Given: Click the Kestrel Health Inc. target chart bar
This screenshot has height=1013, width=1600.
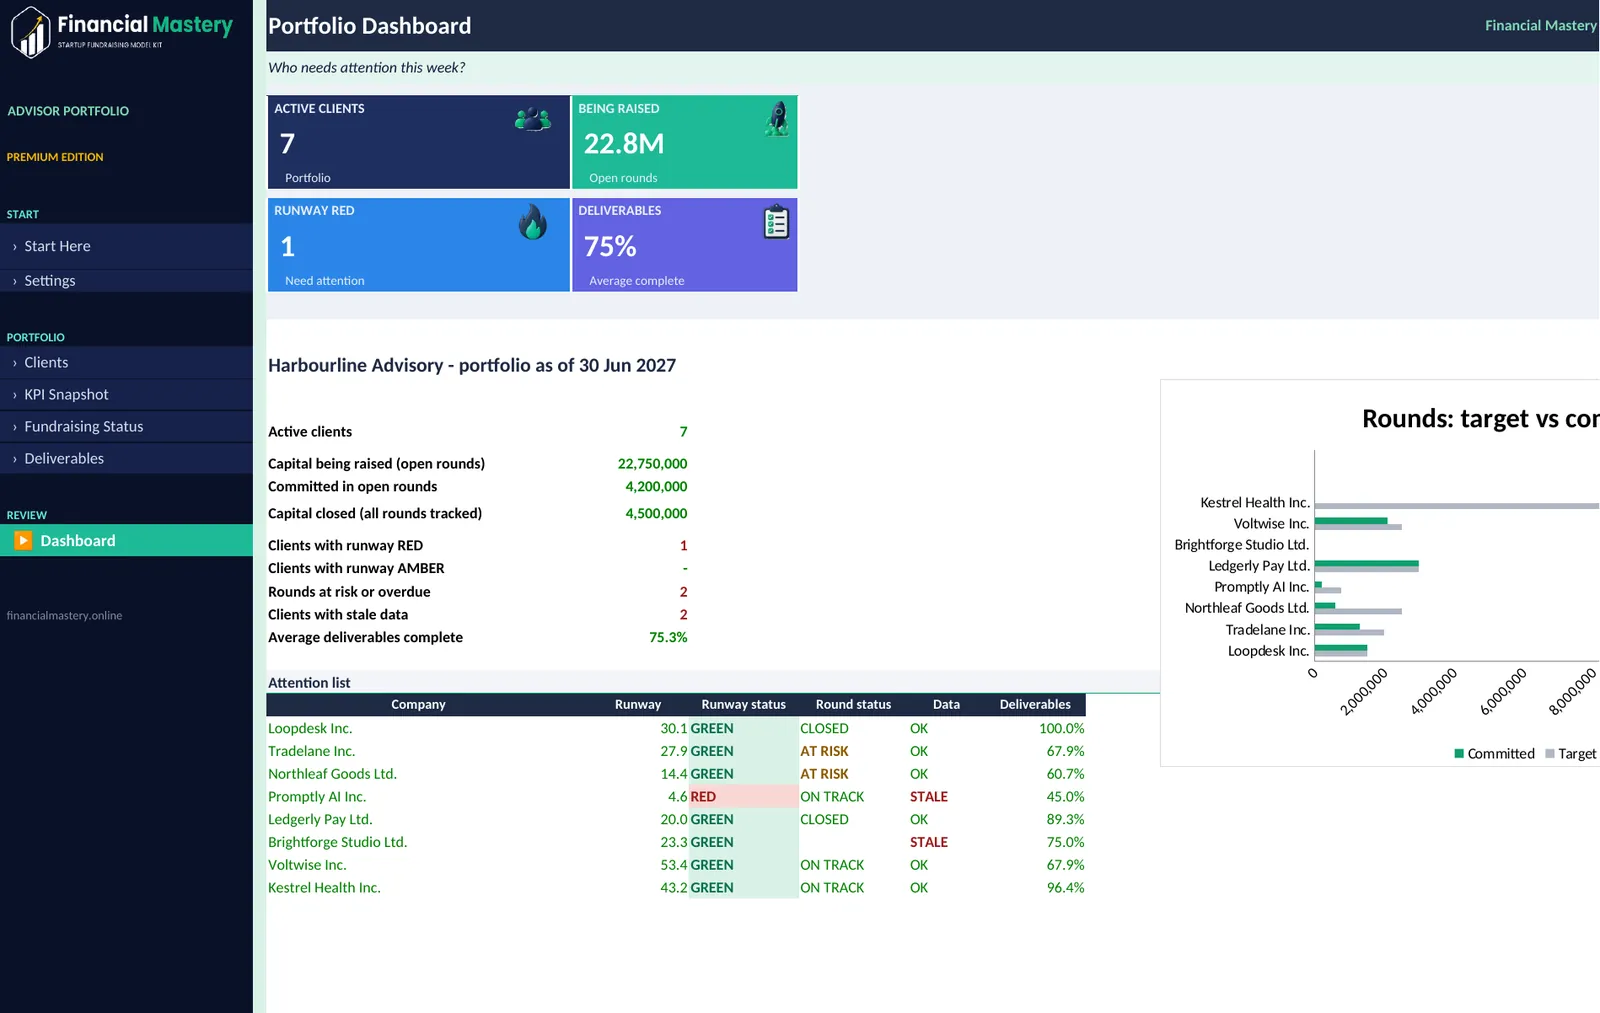Looking at the screenshot, I should pyautogui.click(x=1457, y=506).
